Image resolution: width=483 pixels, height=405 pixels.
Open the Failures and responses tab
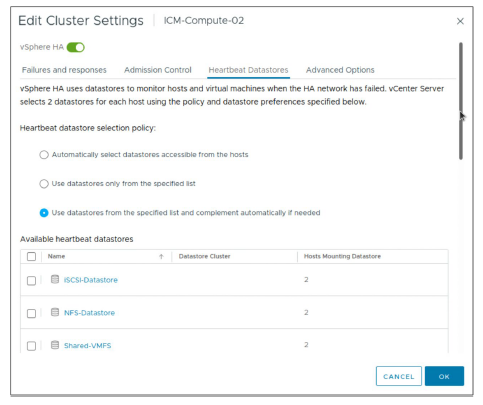[x=64, y=70]
